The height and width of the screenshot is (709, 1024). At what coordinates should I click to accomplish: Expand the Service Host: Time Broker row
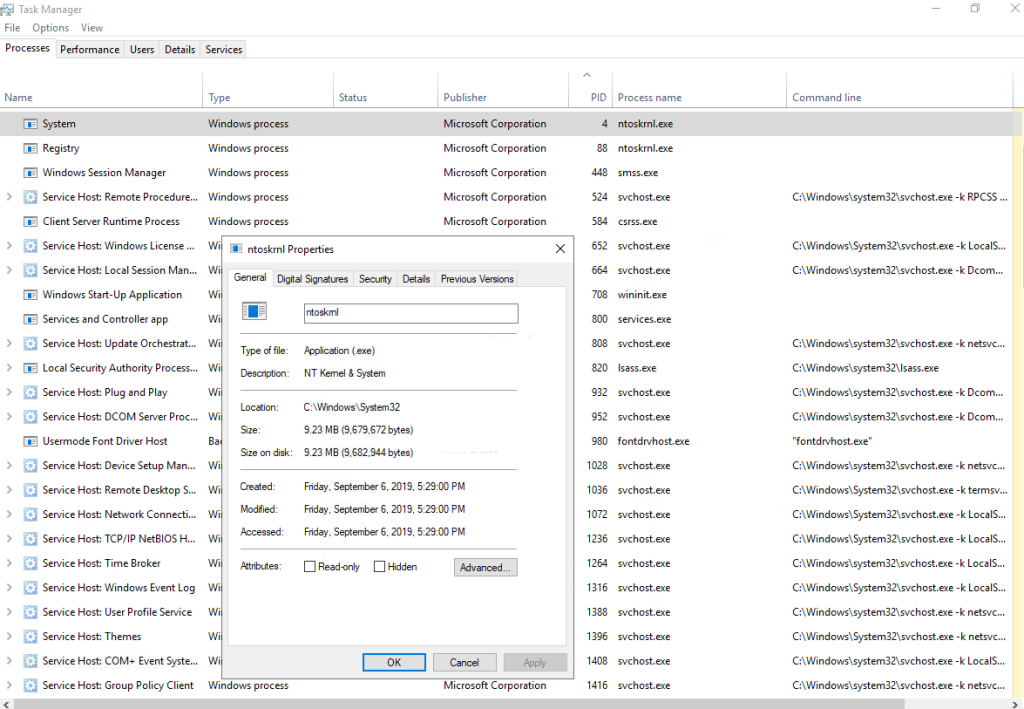click(9, 563)
